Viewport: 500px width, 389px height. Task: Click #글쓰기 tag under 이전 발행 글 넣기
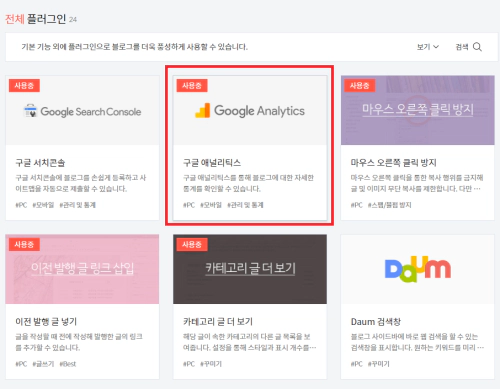pyautogui.click(x=43, y=364)
